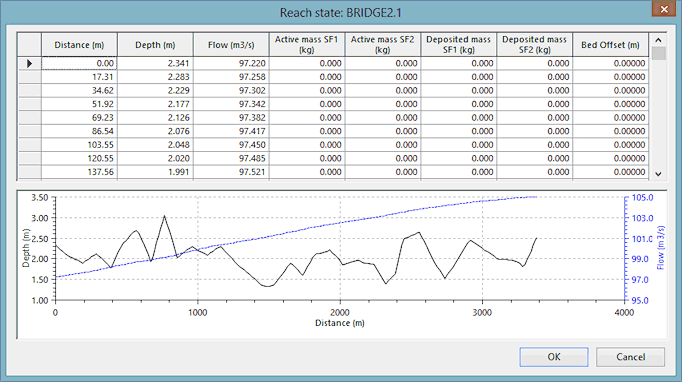Select the row header of the 17.31 row
The height and width of the screenshot is (382, 682).
point(30,77)
